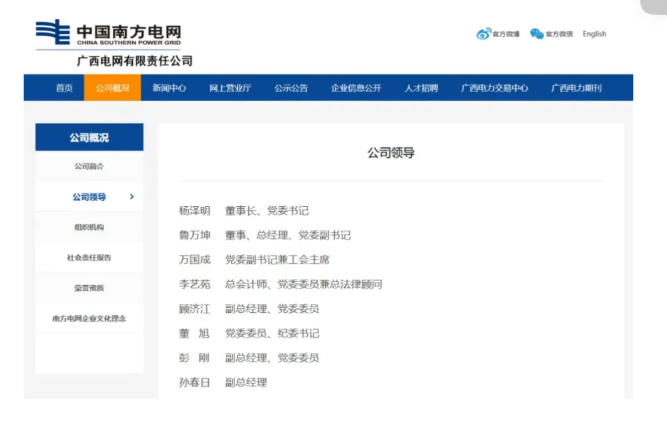The width and height of the screenshot is (667, 442).
Task: Open the 新闻中心 navigation menu
Action: 169,88
